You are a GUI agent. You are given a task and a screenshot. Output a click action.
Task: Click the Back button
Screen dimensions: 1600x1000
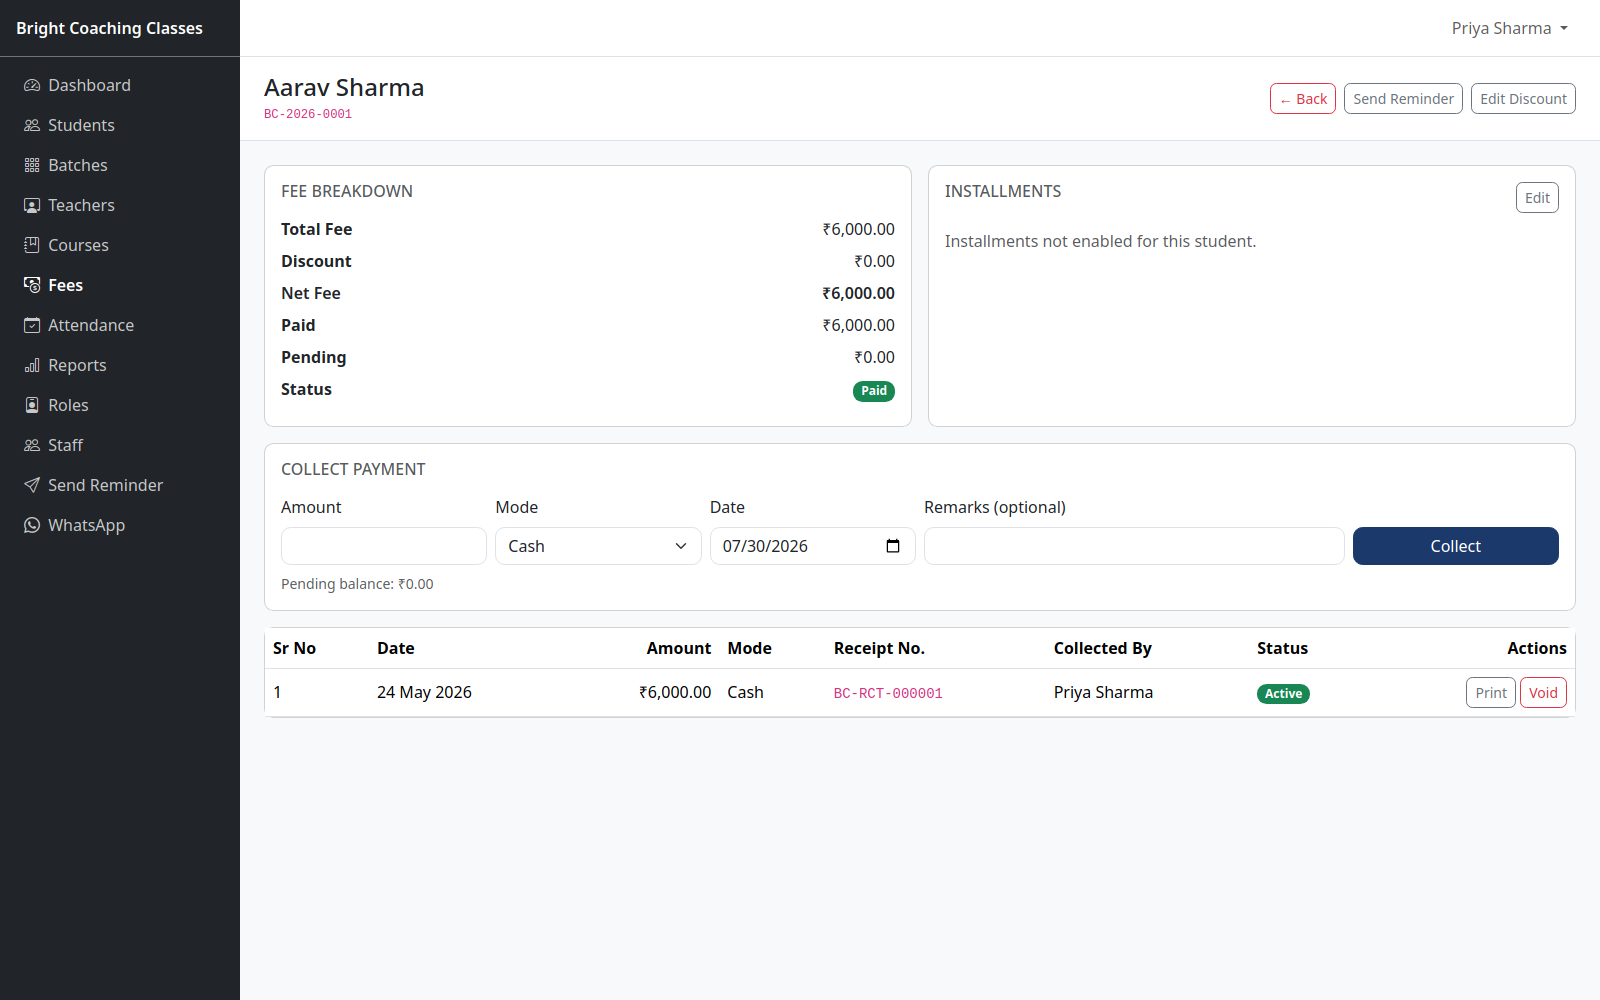(1303, 99)
